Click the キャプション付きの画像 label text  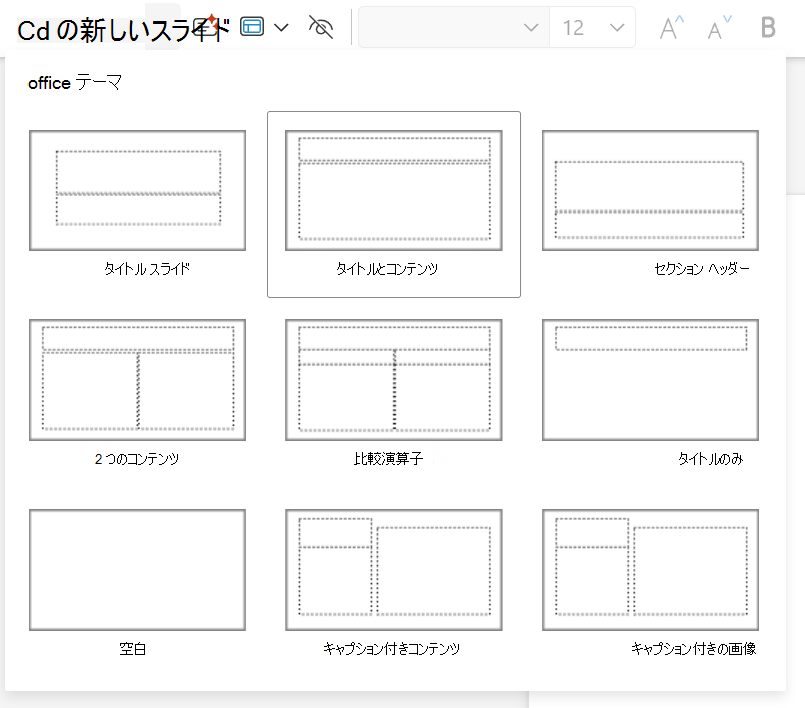coord(694,649)
